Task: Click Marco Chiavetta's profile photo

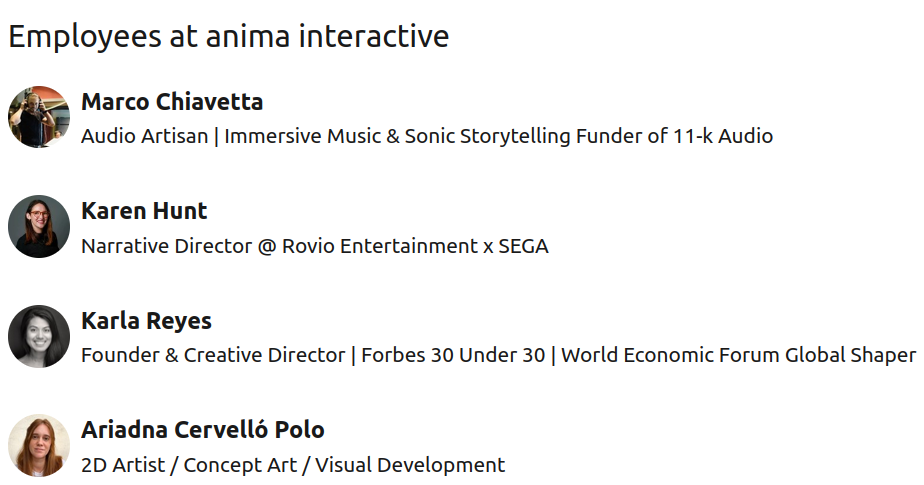Action: [39, 117]
